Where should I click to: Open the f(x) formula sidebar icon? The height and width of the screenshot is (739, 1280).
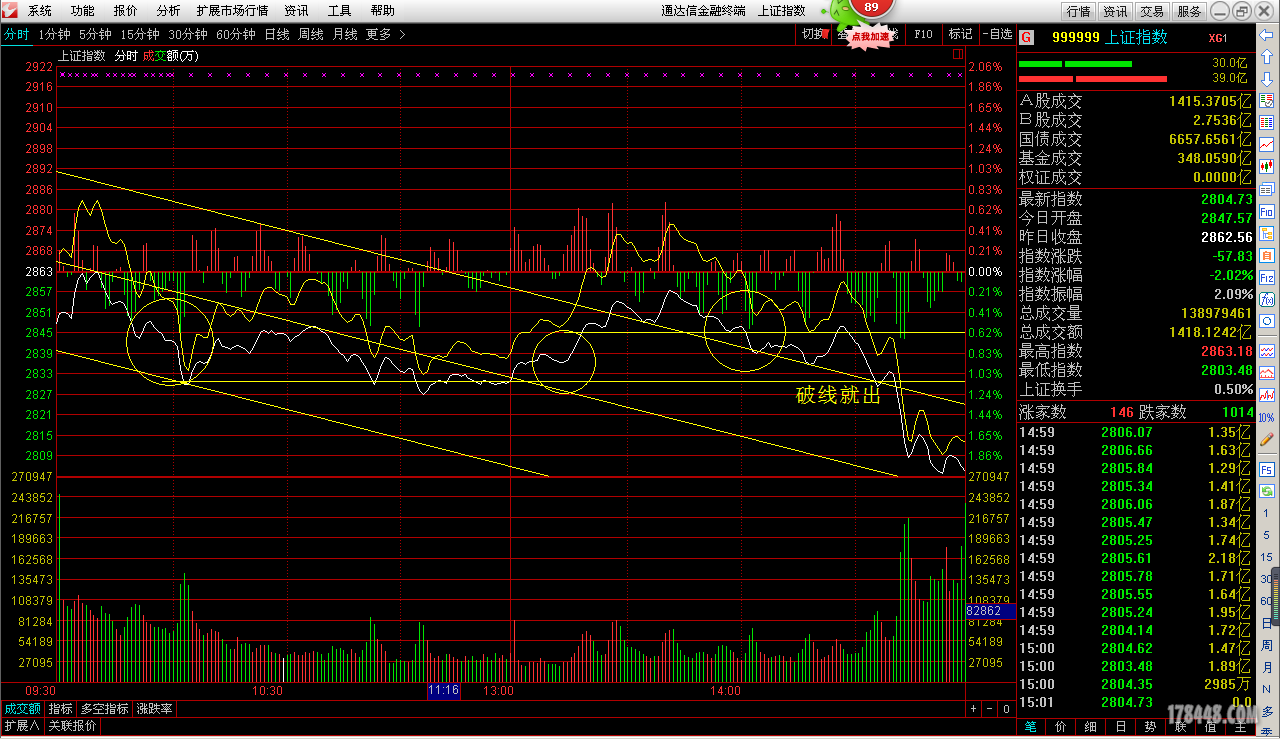pyautogui.click(x=1266, y=299)
